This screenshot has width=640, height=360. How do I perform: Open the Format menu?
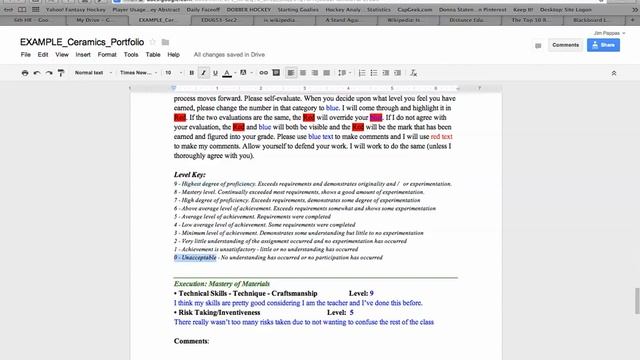click(107, 55)
